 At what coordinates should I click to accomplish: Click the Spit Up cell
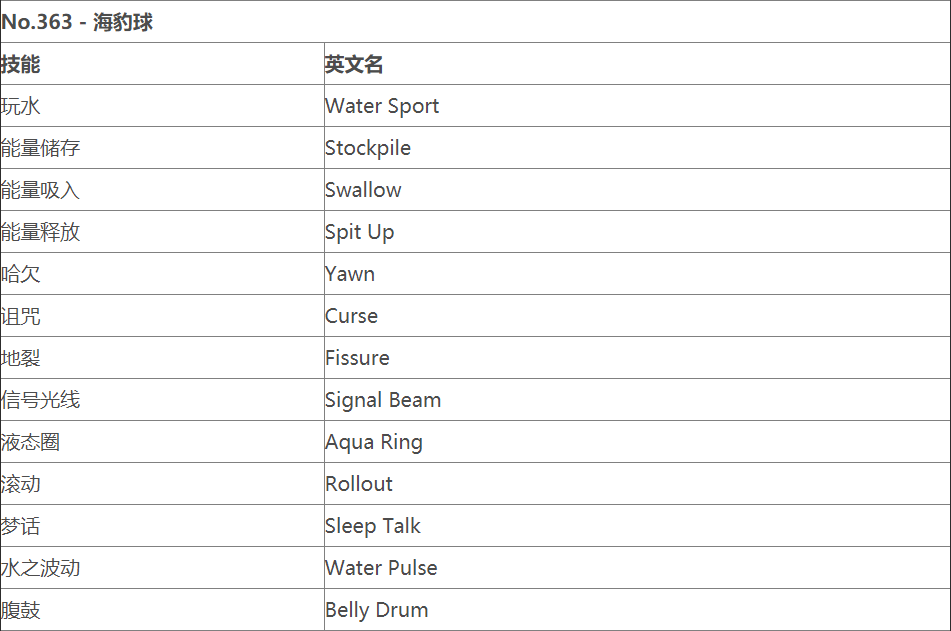tap(360, 232)
